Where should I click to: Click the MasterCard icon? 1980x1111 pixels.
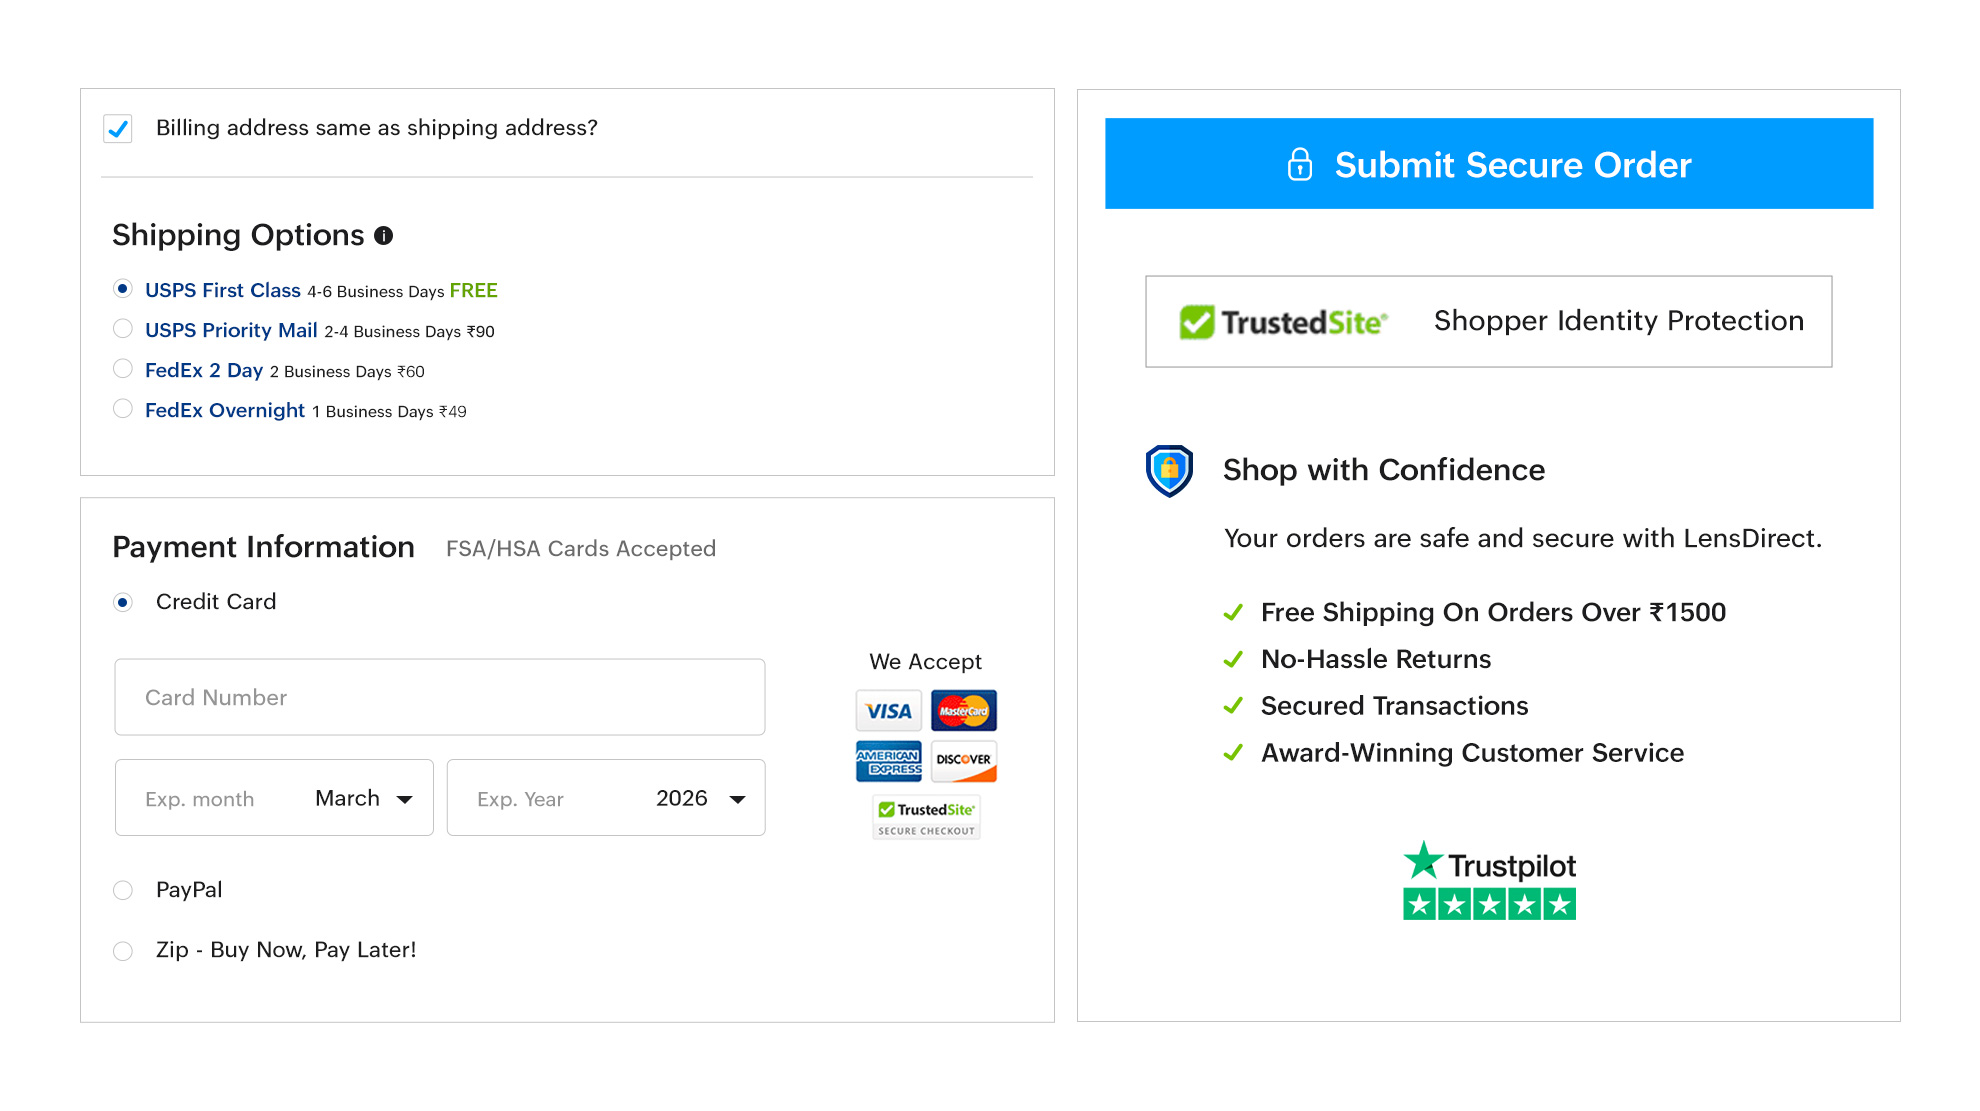pyautogui.click(x=963, y=710)
